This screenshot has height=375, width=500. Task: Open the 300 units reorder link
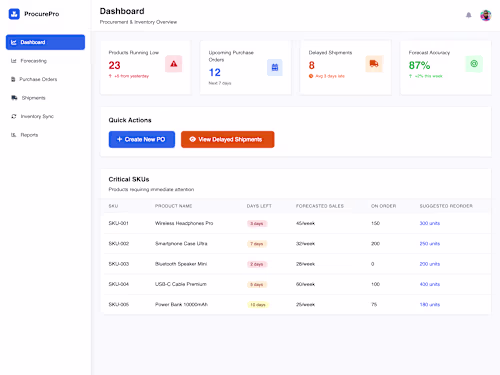(x=430, y=223)
